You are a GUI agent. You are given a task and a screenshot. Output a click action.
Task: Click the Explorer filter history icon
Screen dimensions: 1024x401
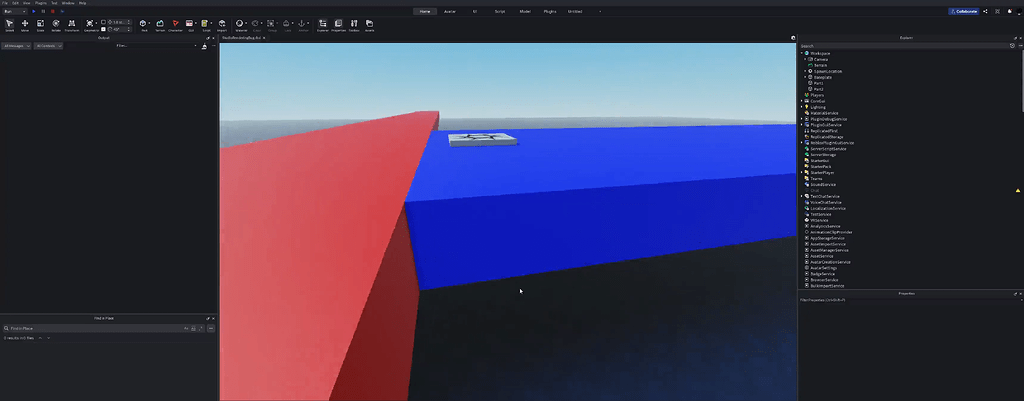pyautogui.click(x=1012, y=46)
